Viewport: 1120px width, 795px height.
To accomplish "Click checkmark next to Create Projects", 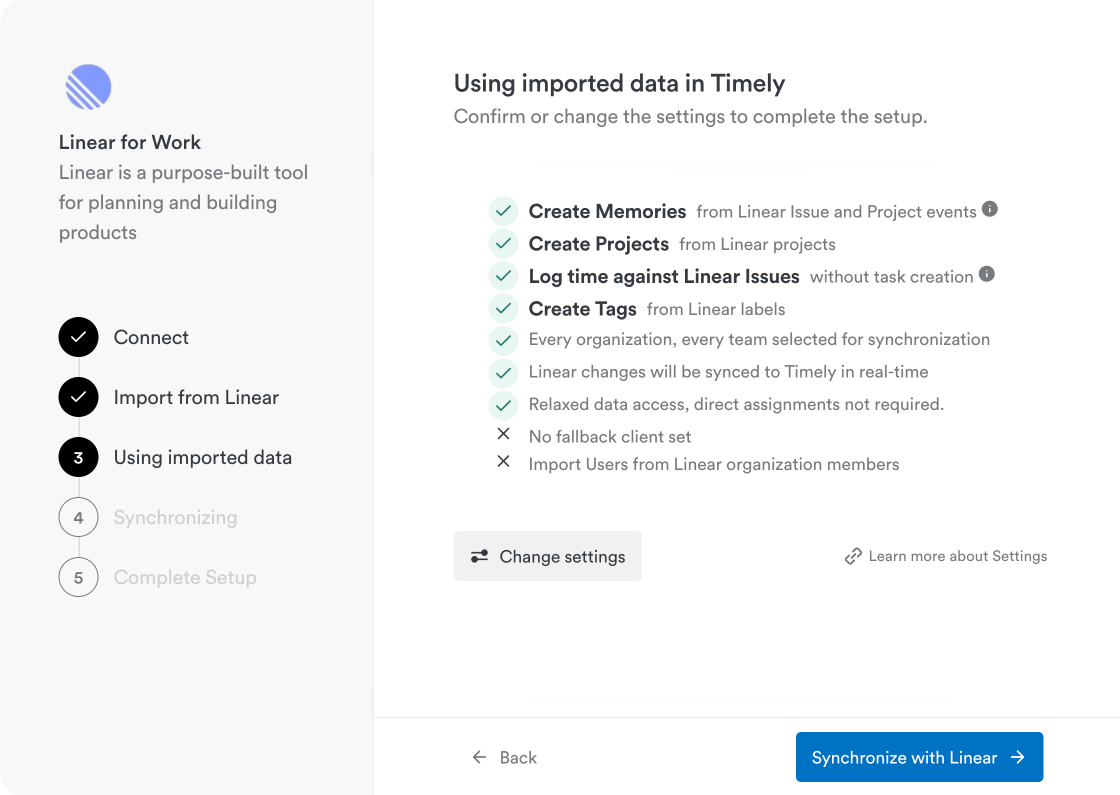I will pos(502,244).
